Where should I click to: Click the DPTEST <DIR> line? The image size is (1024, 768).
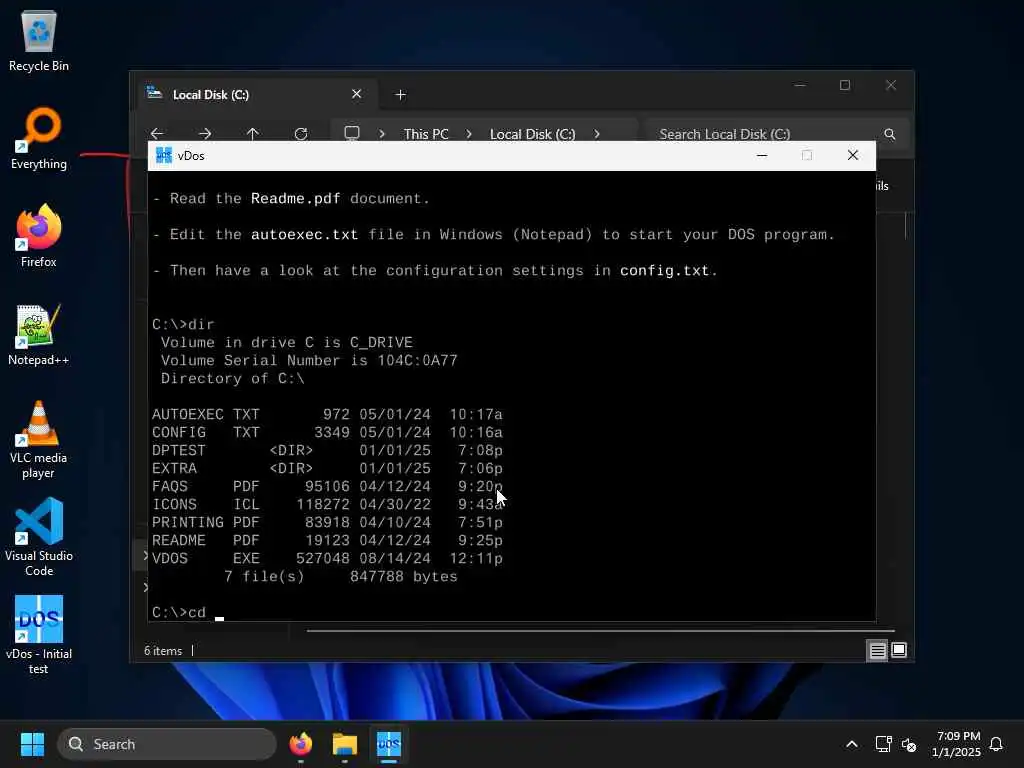pos(327,451)
